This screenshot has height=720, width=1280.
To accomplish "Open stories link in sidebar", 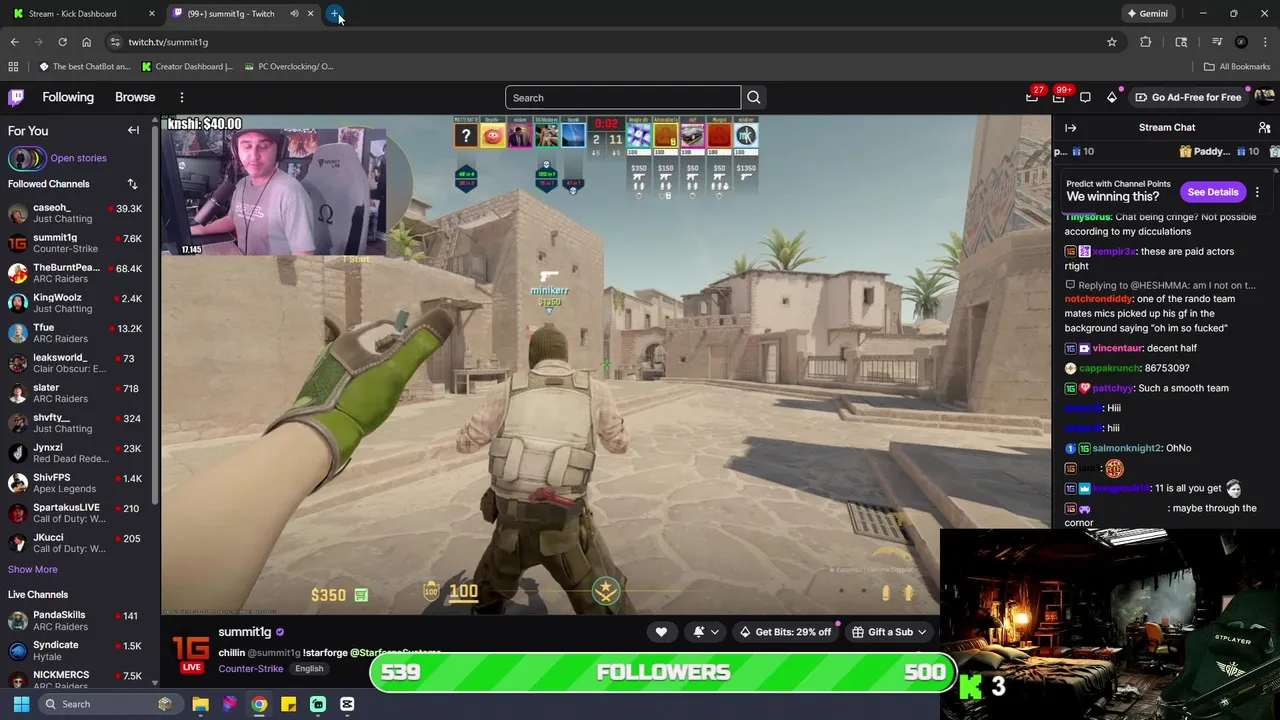I will [x=78, y=158].
